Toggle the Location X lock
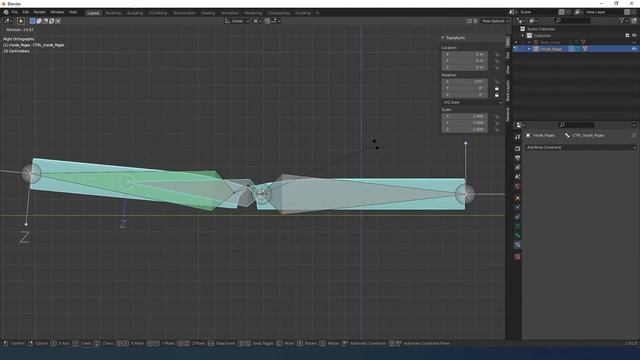 pyautogui.click(x=497, y=54)
